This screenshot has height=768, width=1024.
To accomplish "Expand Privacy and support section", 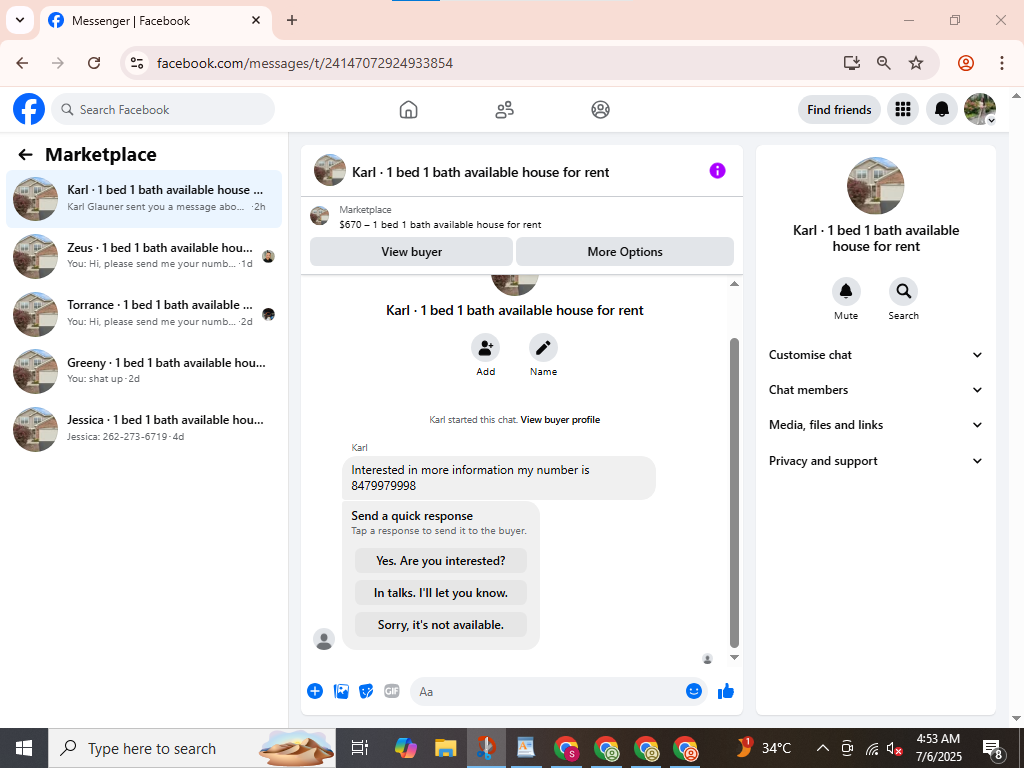I will 876,460.
